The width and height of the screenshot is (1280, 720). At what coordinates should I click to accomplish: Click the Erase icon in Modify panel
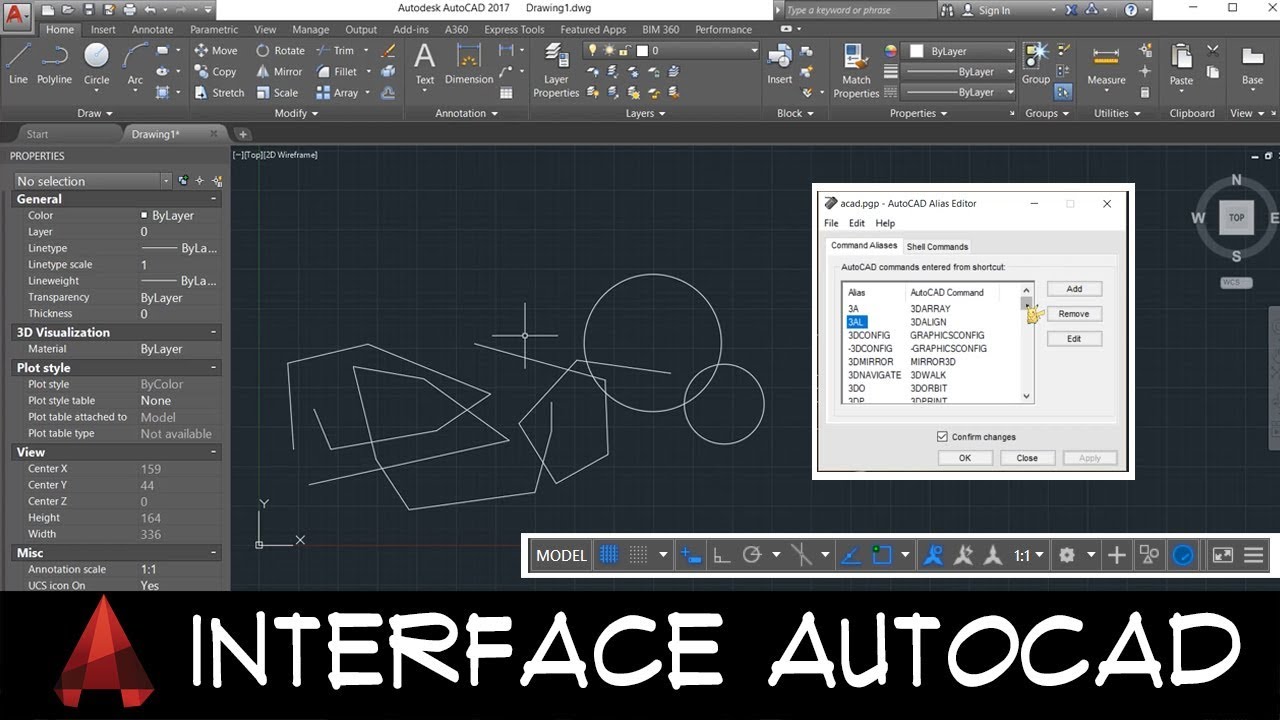(388, 50)
